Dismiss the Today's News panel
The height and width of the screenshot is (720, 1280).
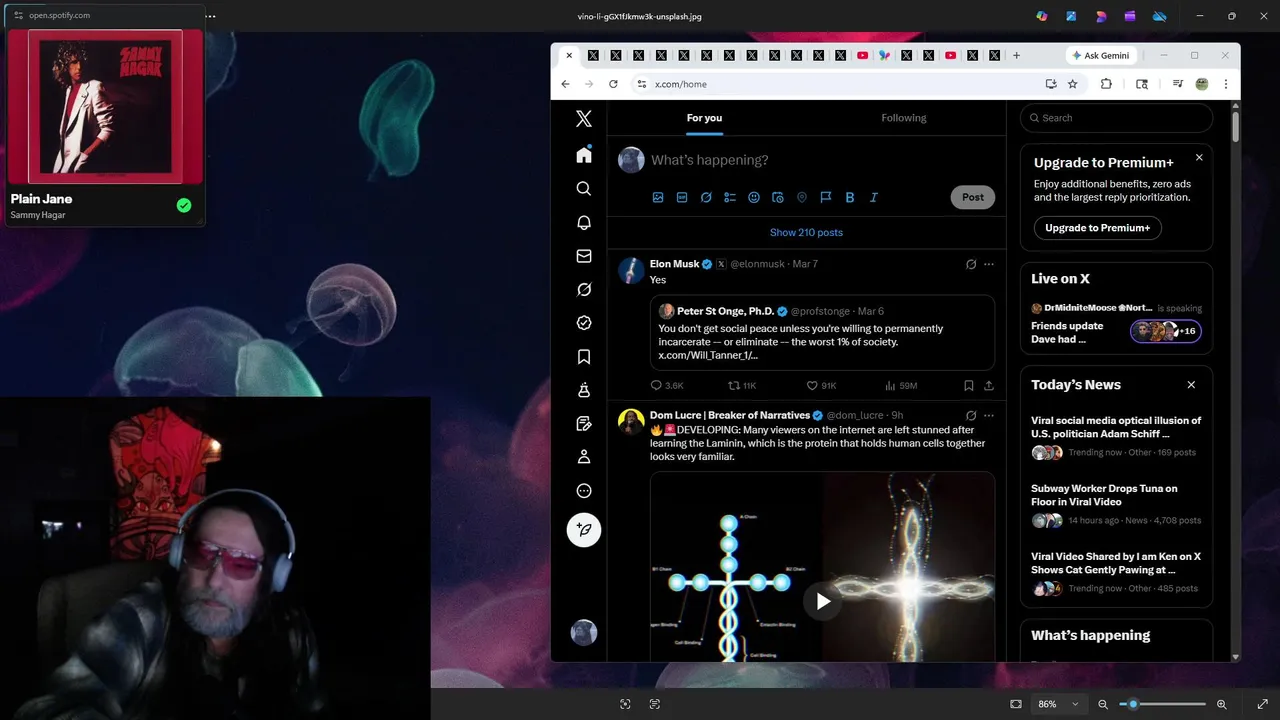(1191, 384)
